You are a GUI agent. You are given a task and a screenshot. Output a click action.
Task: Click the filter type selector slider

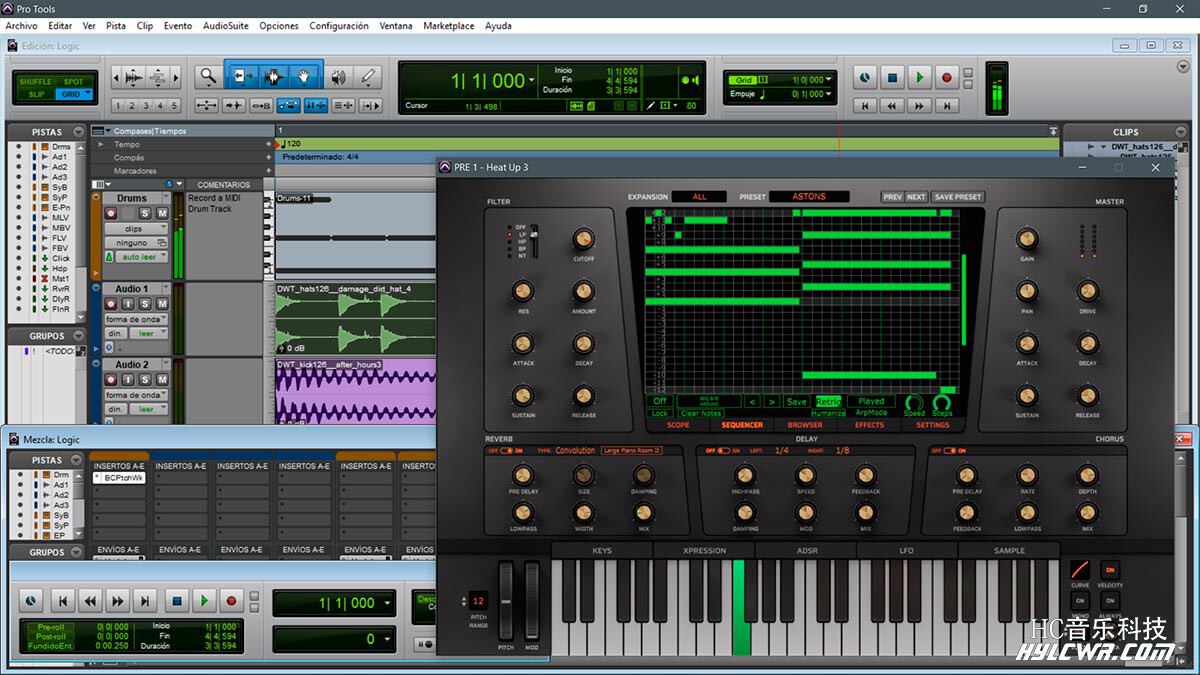coord(534,241)
